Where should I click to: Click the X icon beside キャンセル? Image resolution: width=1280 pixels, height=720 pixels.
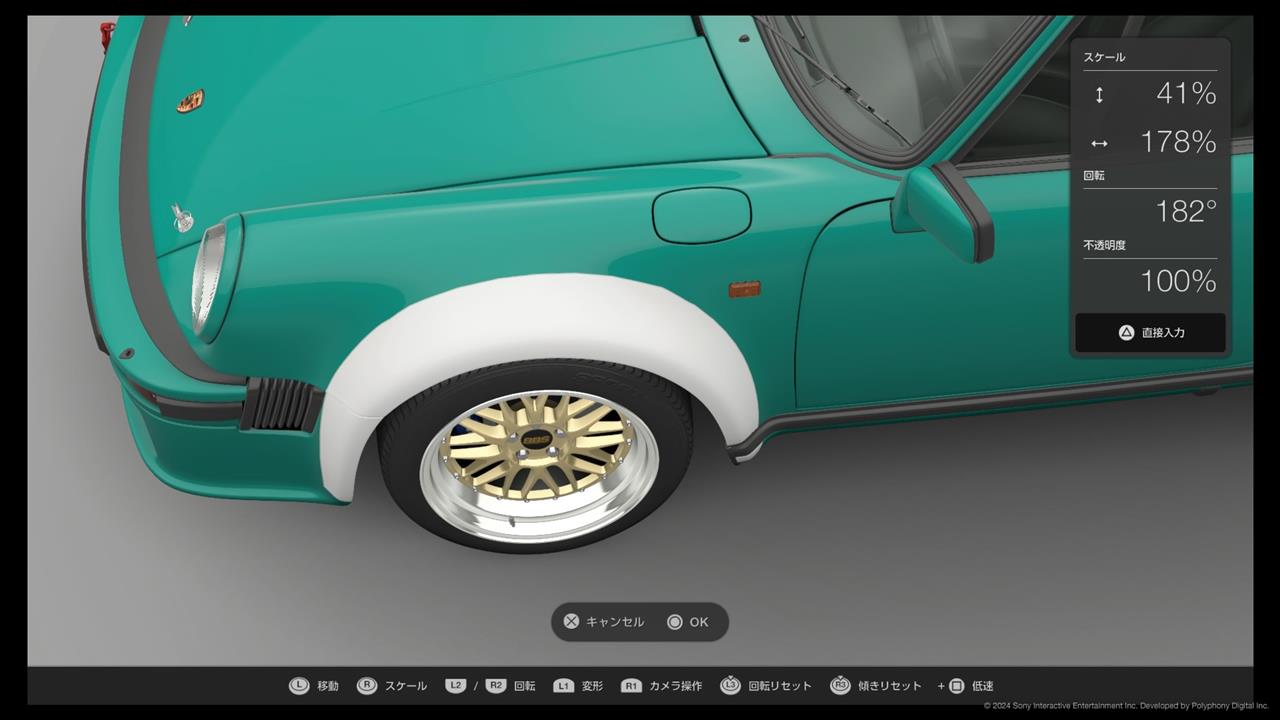pos(571,622)
